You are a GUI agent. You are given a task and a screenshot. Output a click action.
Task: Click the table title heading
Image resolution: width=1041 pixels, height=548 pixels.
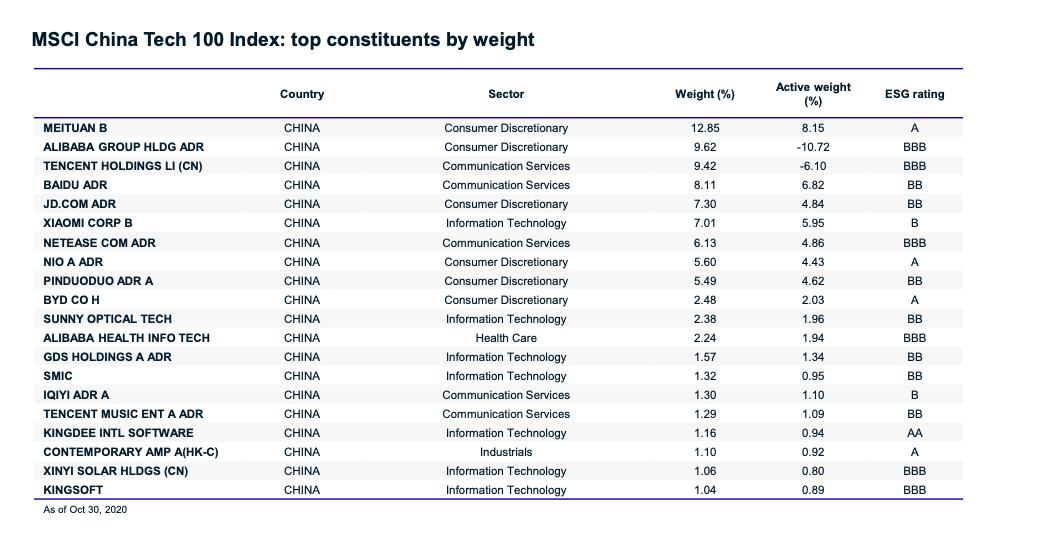tap(283, 40)
